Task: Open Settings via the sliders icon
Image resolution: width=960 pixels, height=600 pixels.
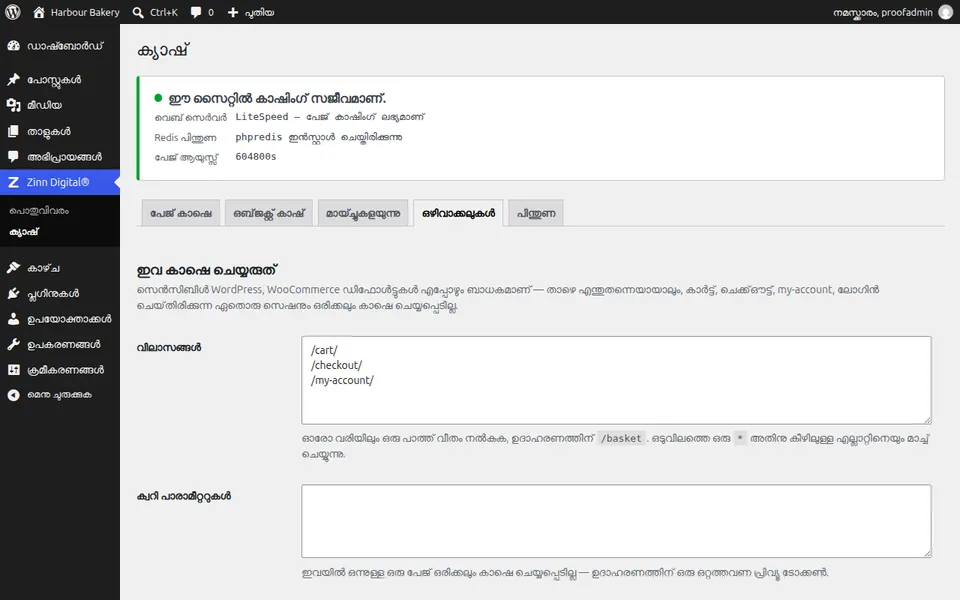Action: click(x=13, y=370)
